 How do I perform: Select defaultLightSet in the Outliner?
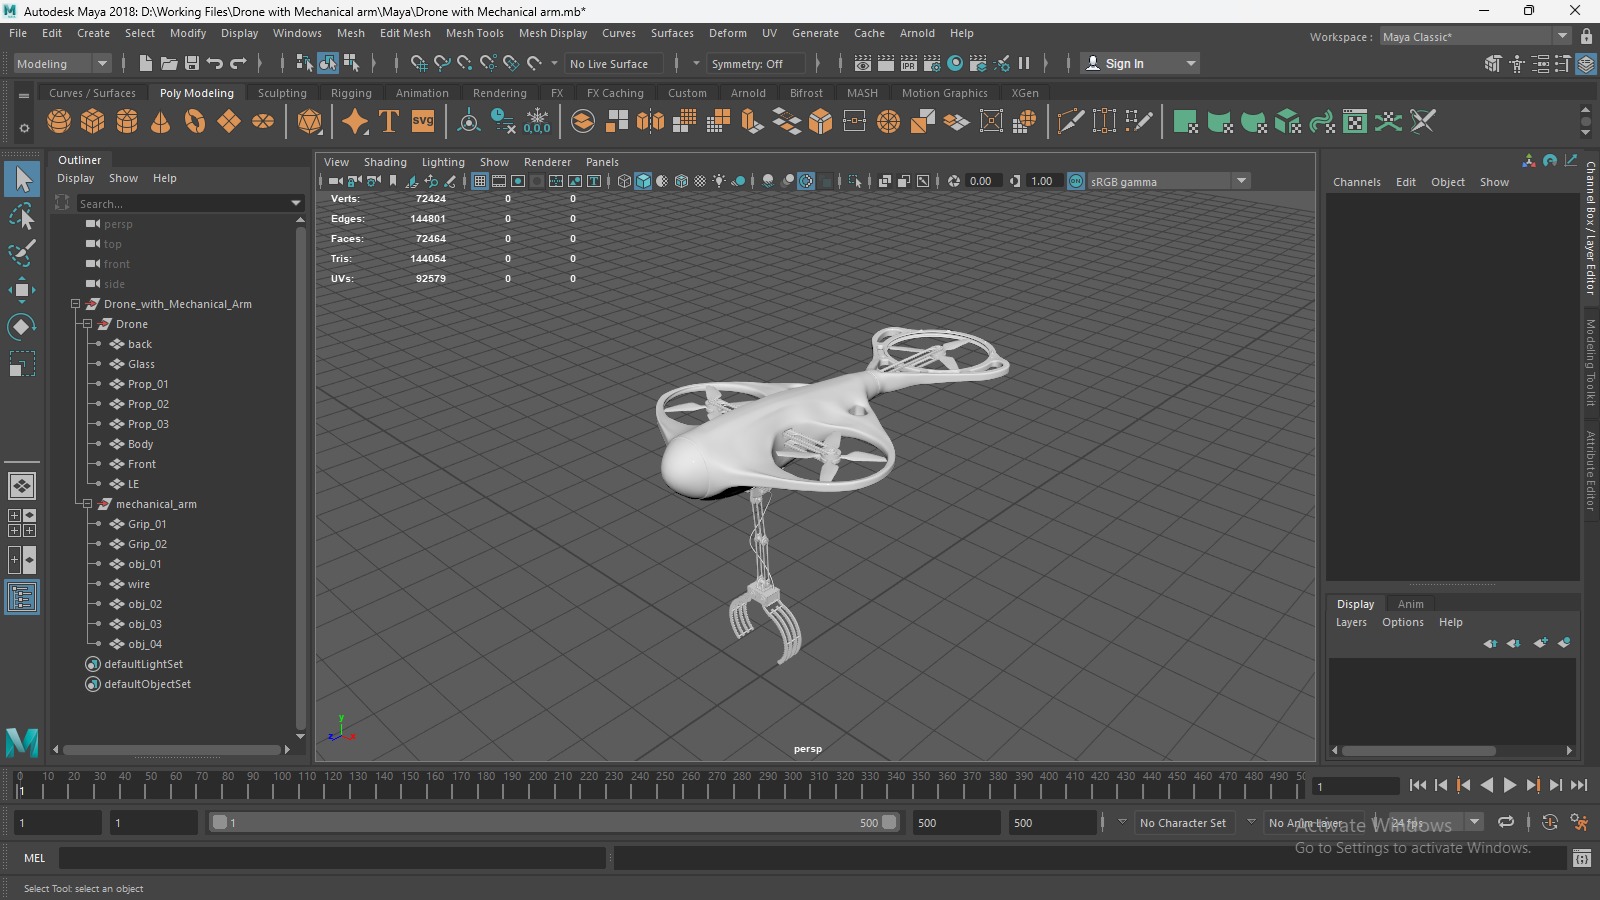click(x=143, y=664)
